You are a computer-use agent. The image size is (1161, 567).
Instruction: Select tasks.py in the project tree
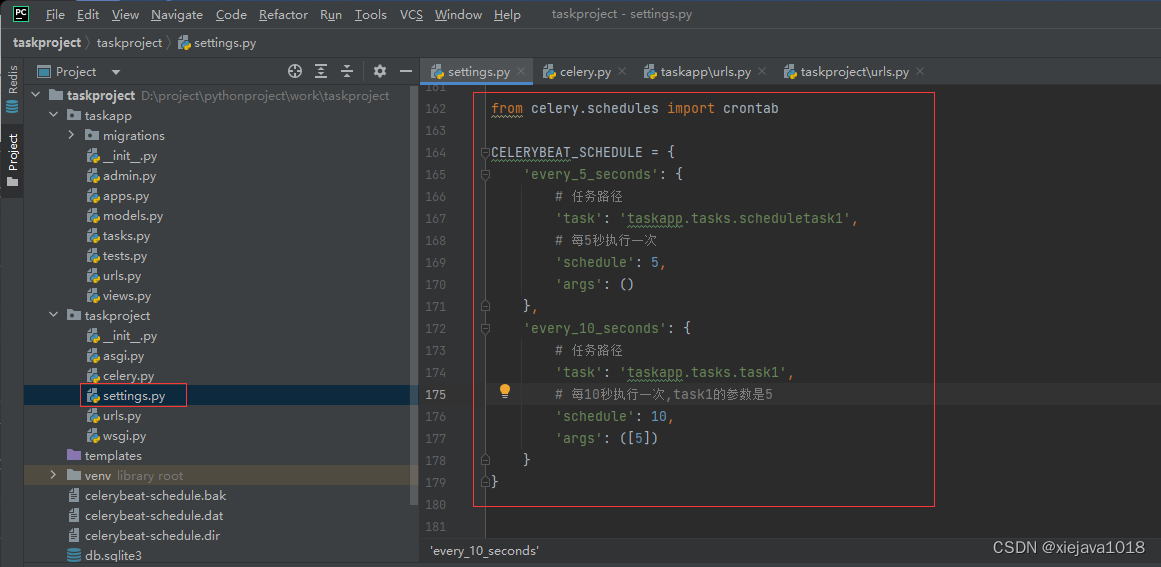coord(126,236)
